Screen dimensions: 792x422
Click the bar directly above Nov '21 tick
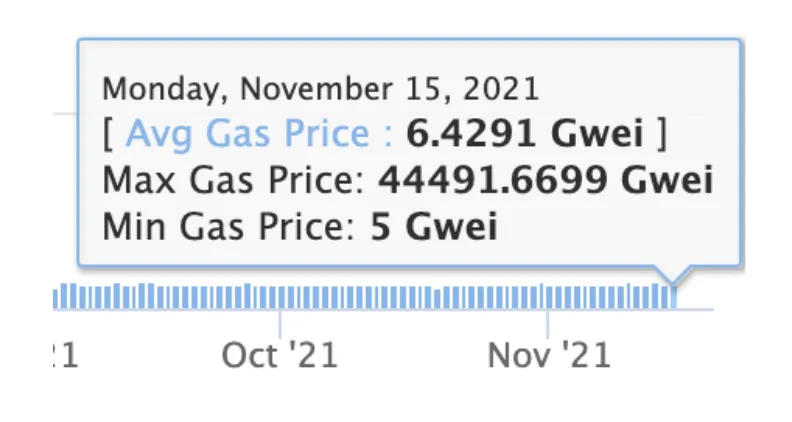pos(549,299)
